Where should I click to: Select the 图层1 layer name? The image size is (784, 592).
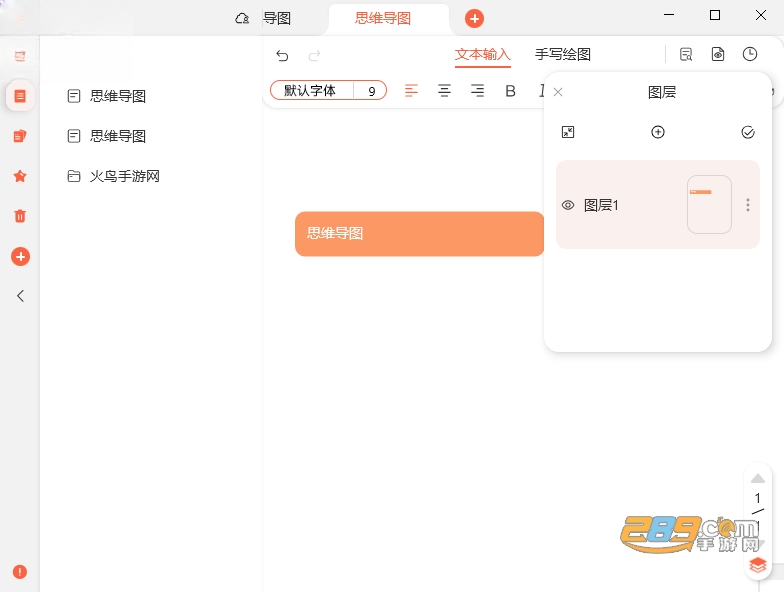point(601,205)
